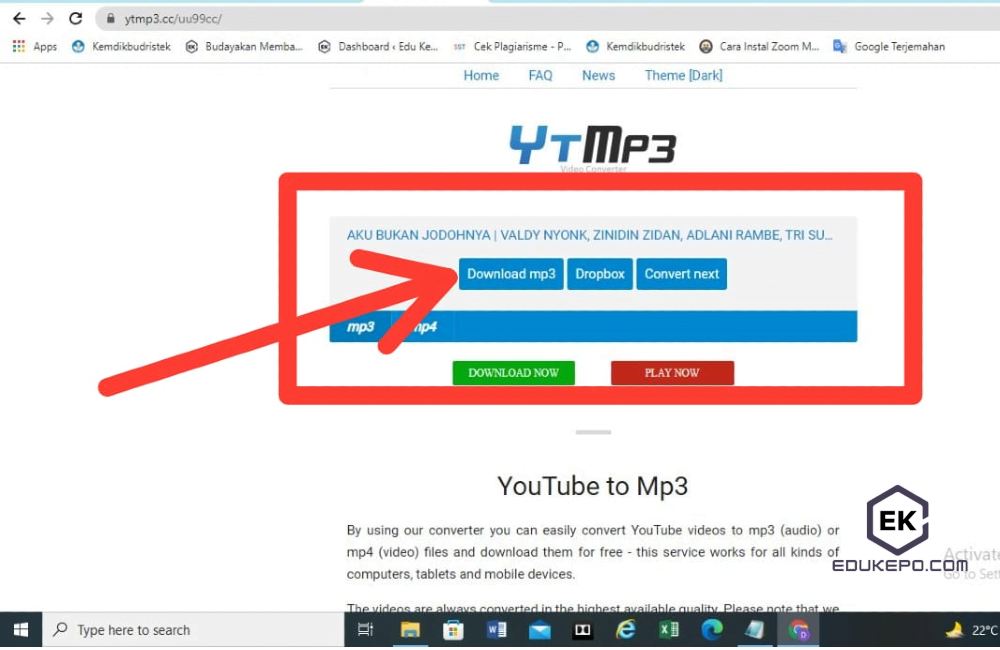
Task: Save to Dropbox button
Action: point(599,274)
